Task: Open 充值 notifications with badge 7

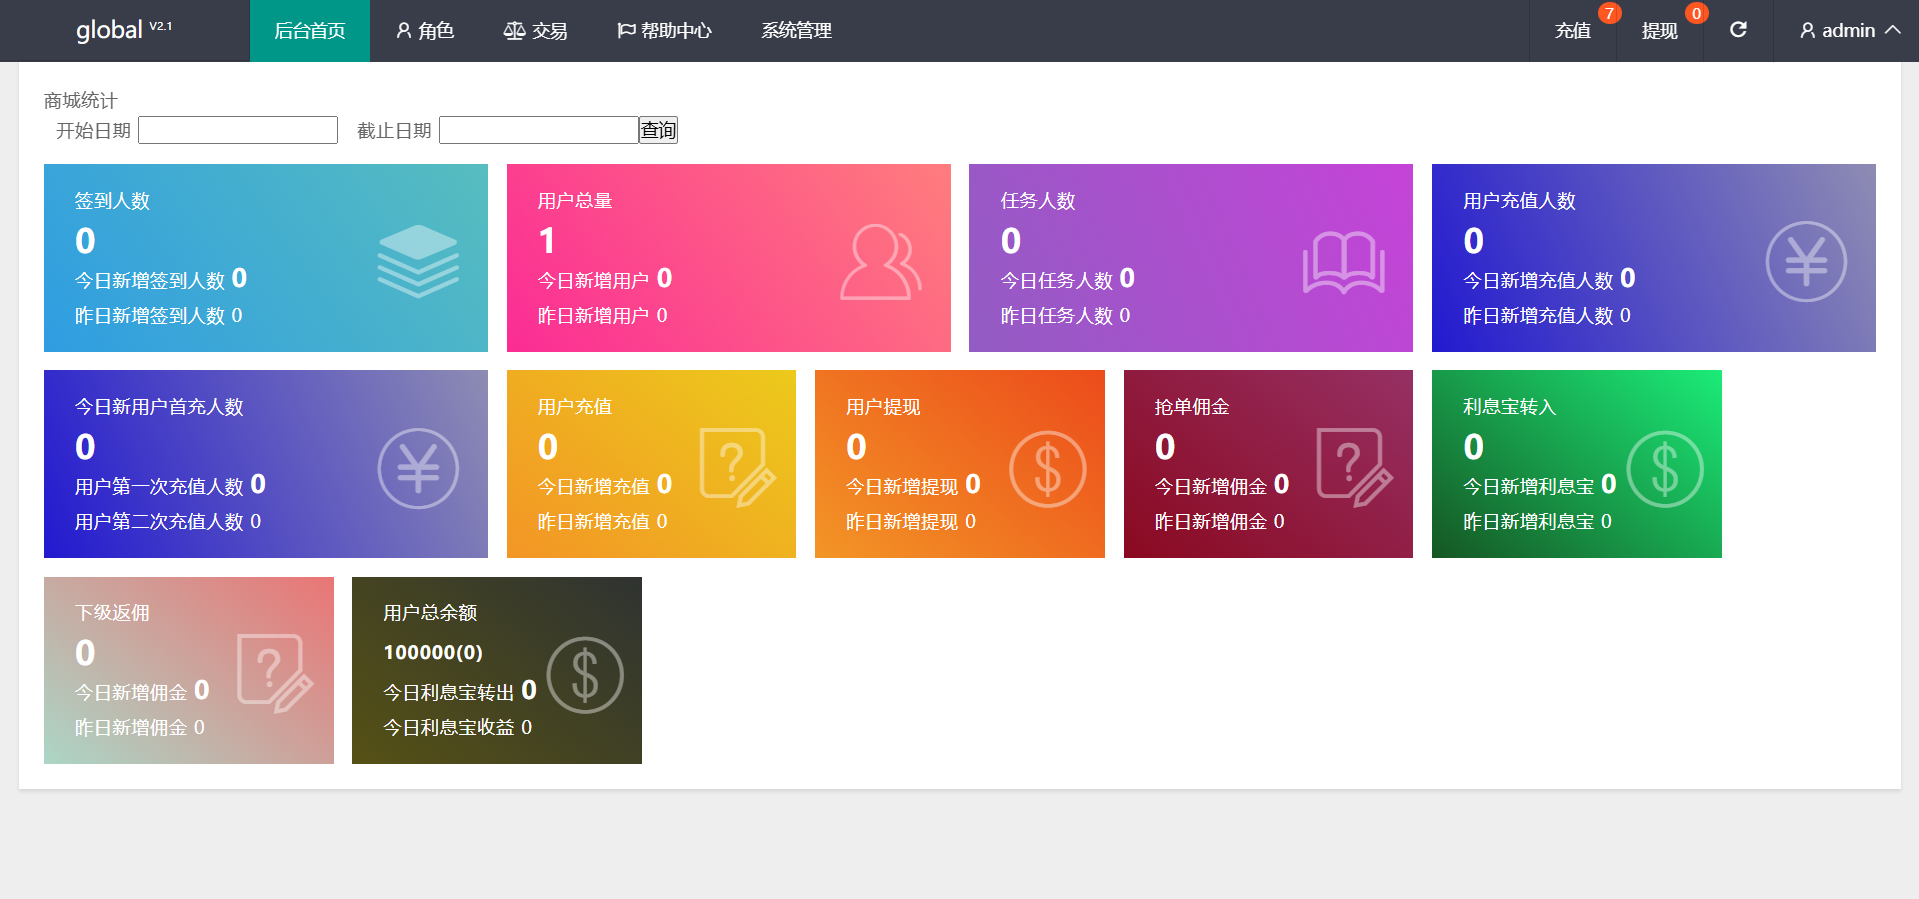Action: click(1573, 31)
